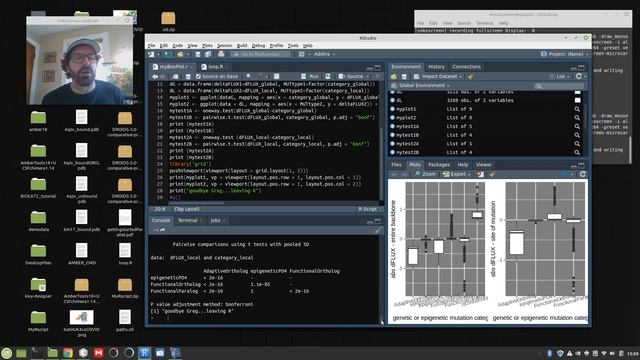Viewport: 640px width, 360px height.
Task: Expand the dL data frame blue circle
Action: 392,100
